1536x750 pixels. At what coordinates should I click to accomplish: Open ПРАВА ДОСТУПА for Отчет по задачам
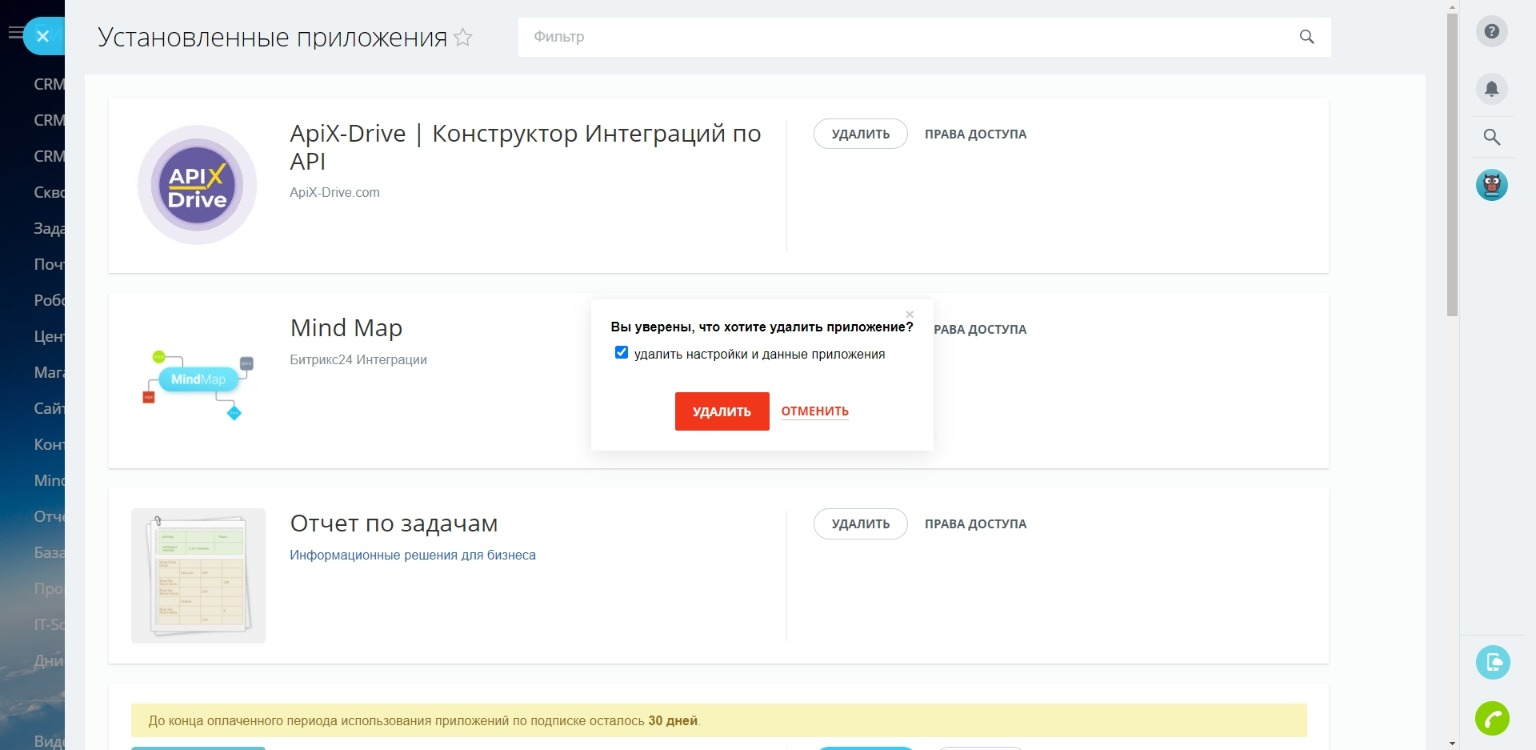coord(975,524)
